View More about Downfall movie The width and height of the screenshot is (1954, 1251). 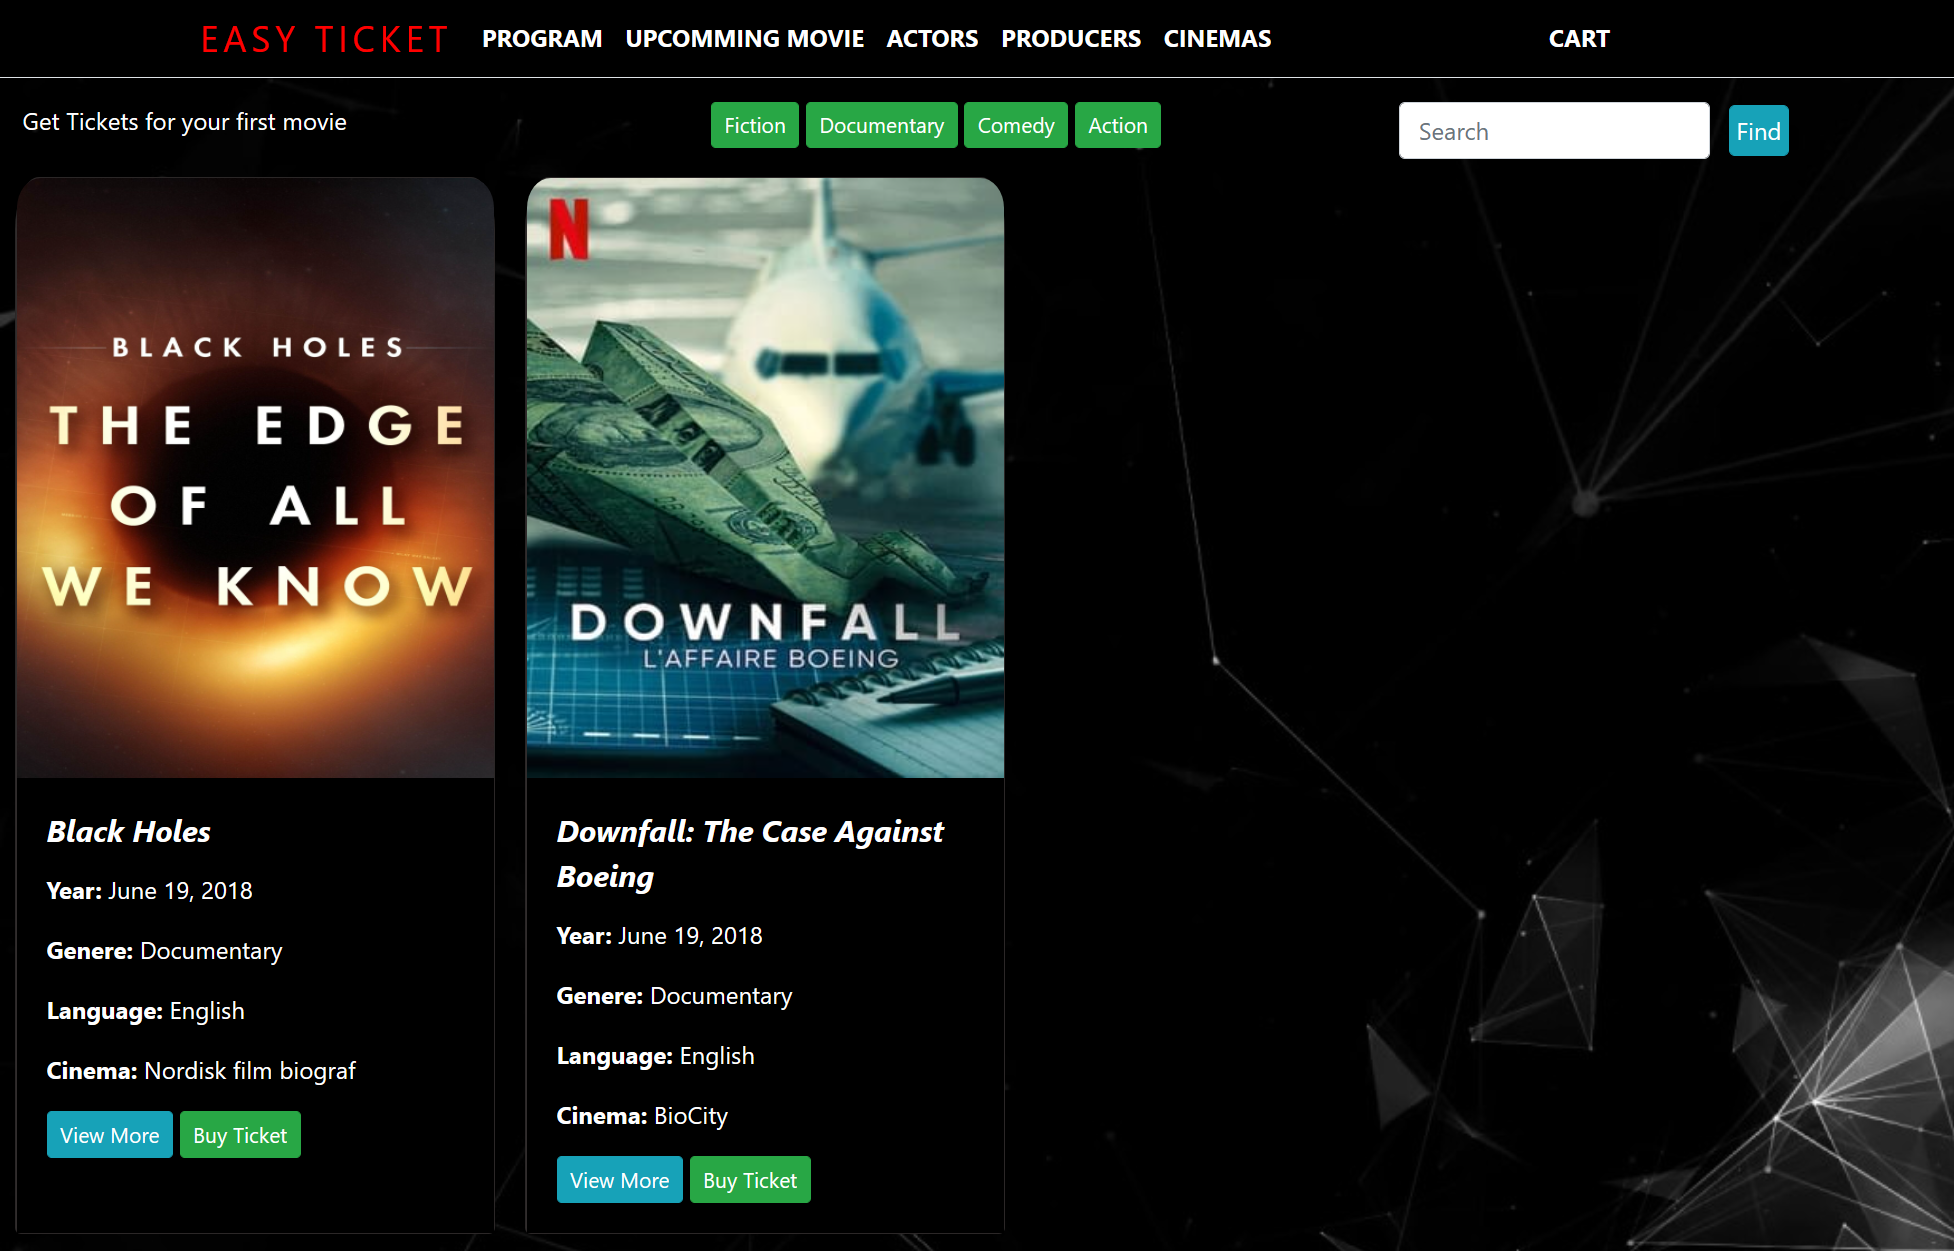[x=619, y=1180]
